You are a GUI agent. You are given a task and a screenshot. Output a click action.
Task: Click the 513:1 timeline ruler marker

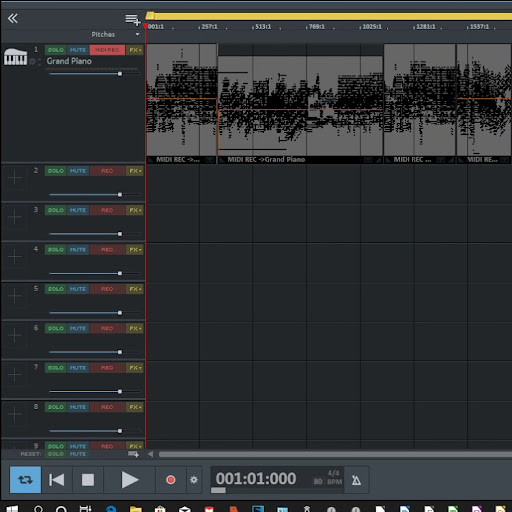tap(263, 27)
